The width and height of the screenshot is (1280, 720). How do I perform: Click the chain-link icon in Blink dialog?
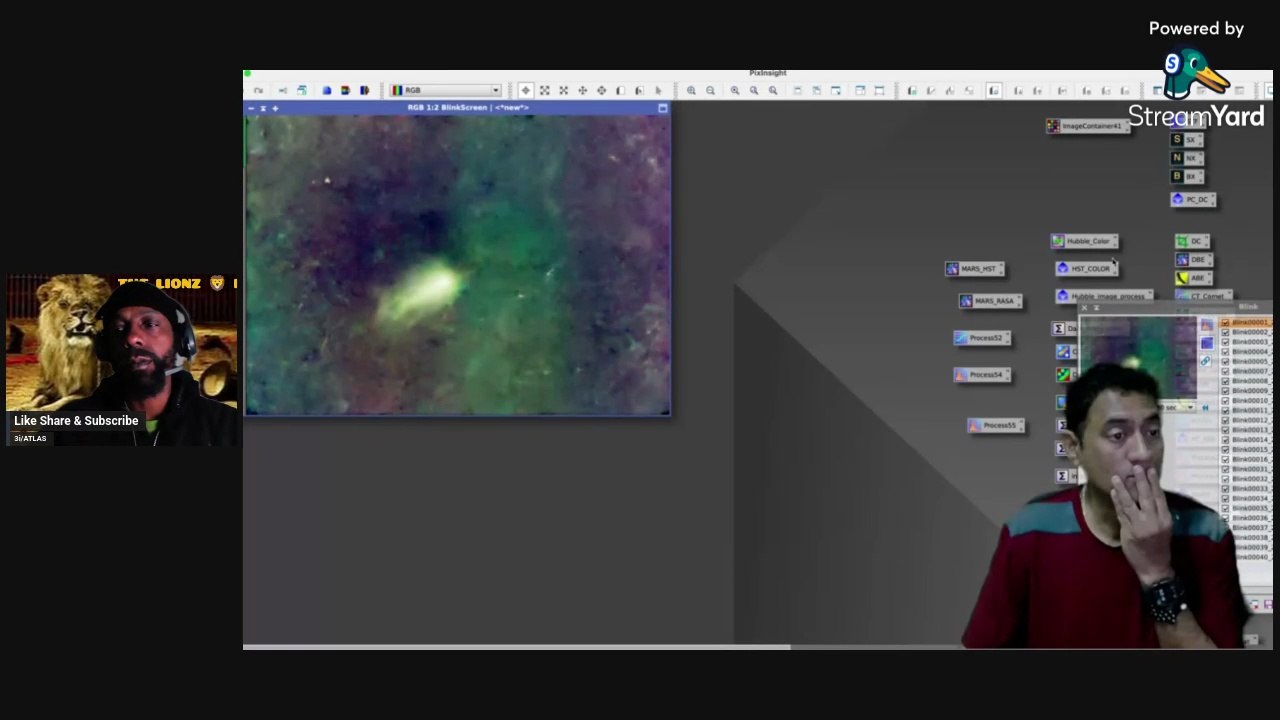1205,361
